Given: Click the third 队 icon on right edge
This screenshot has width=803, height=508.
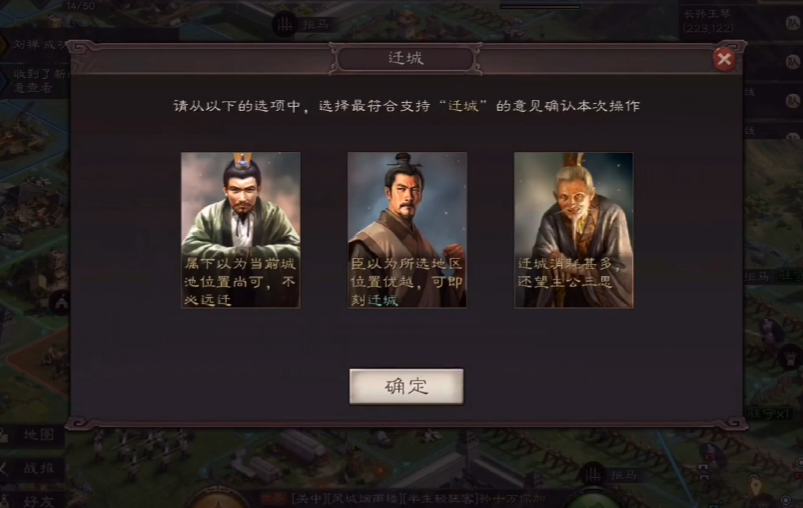Looking at the screenshot, I should pos(793,100).
